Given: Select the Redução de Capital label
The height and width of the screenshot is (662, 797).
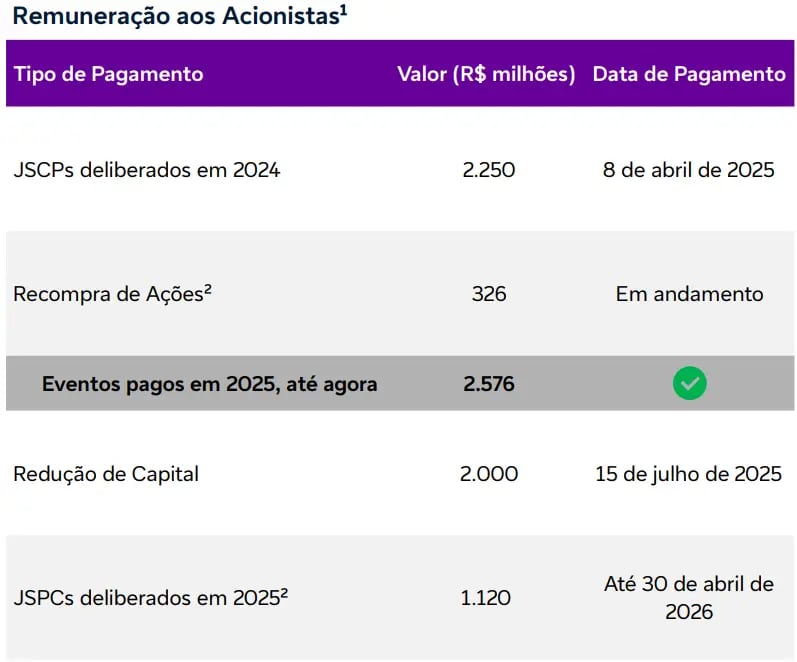Looking at the screenshot, I should coord(106,474).
